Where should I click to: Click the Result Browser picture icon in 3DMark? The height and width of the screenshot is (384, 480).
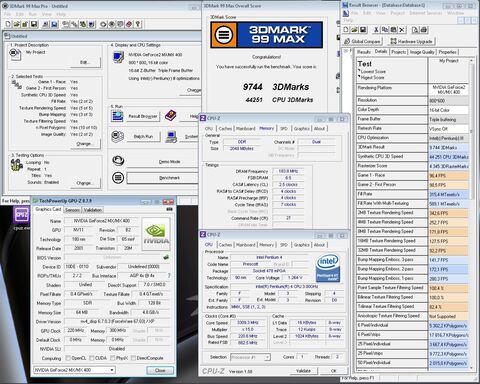point(117,116)
